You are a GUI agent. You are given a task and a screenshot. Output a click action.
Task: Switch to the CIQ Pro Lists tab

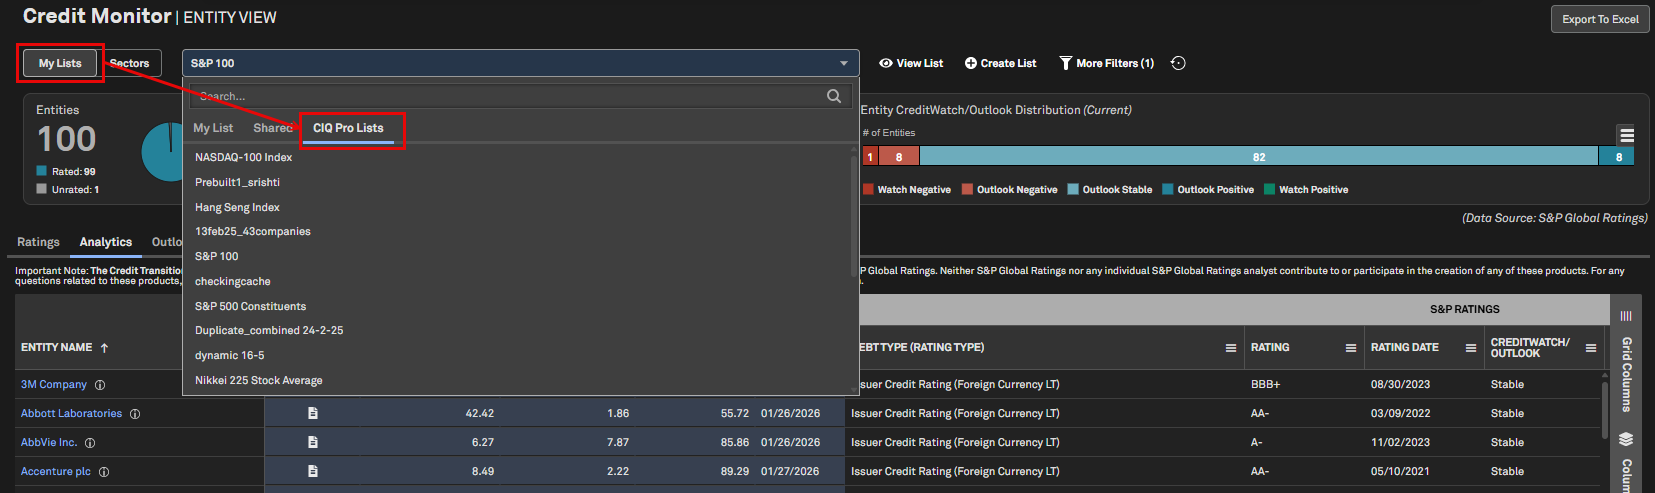tap(348, 128)
